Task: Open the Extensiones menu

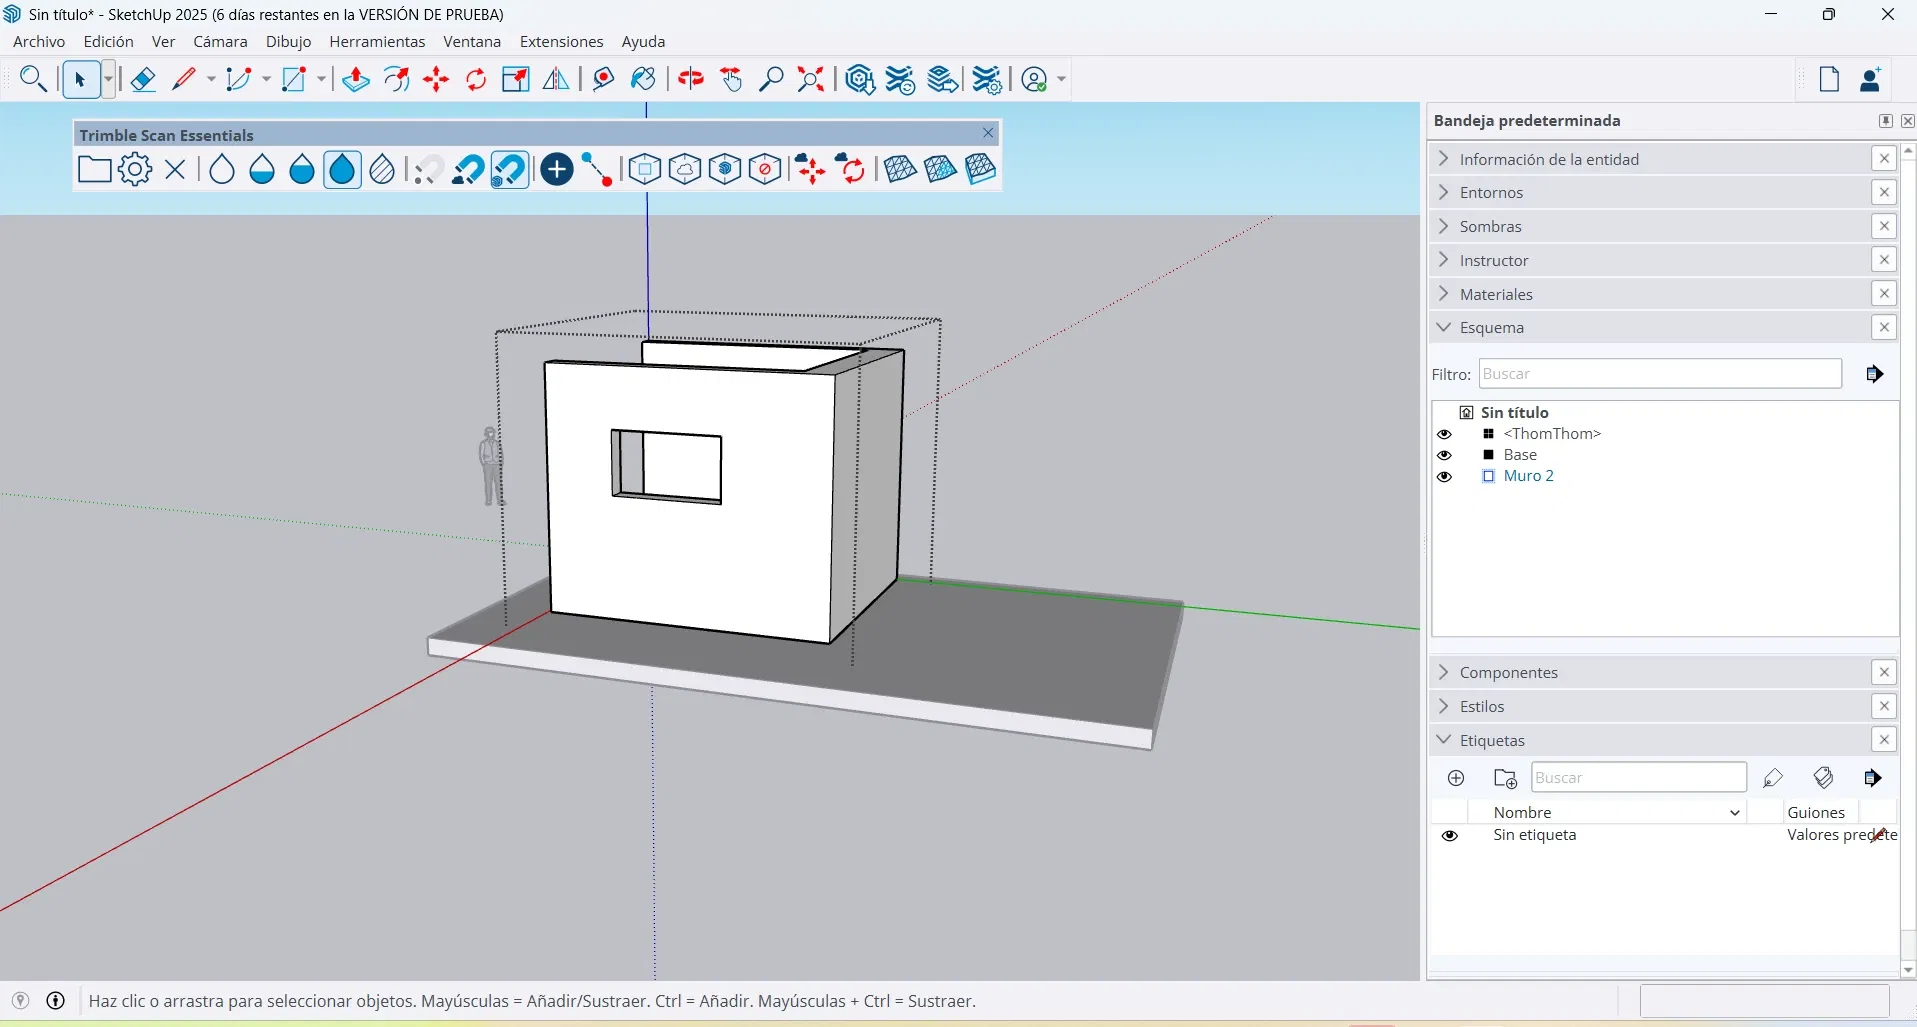Action: (x=561, y=41)
